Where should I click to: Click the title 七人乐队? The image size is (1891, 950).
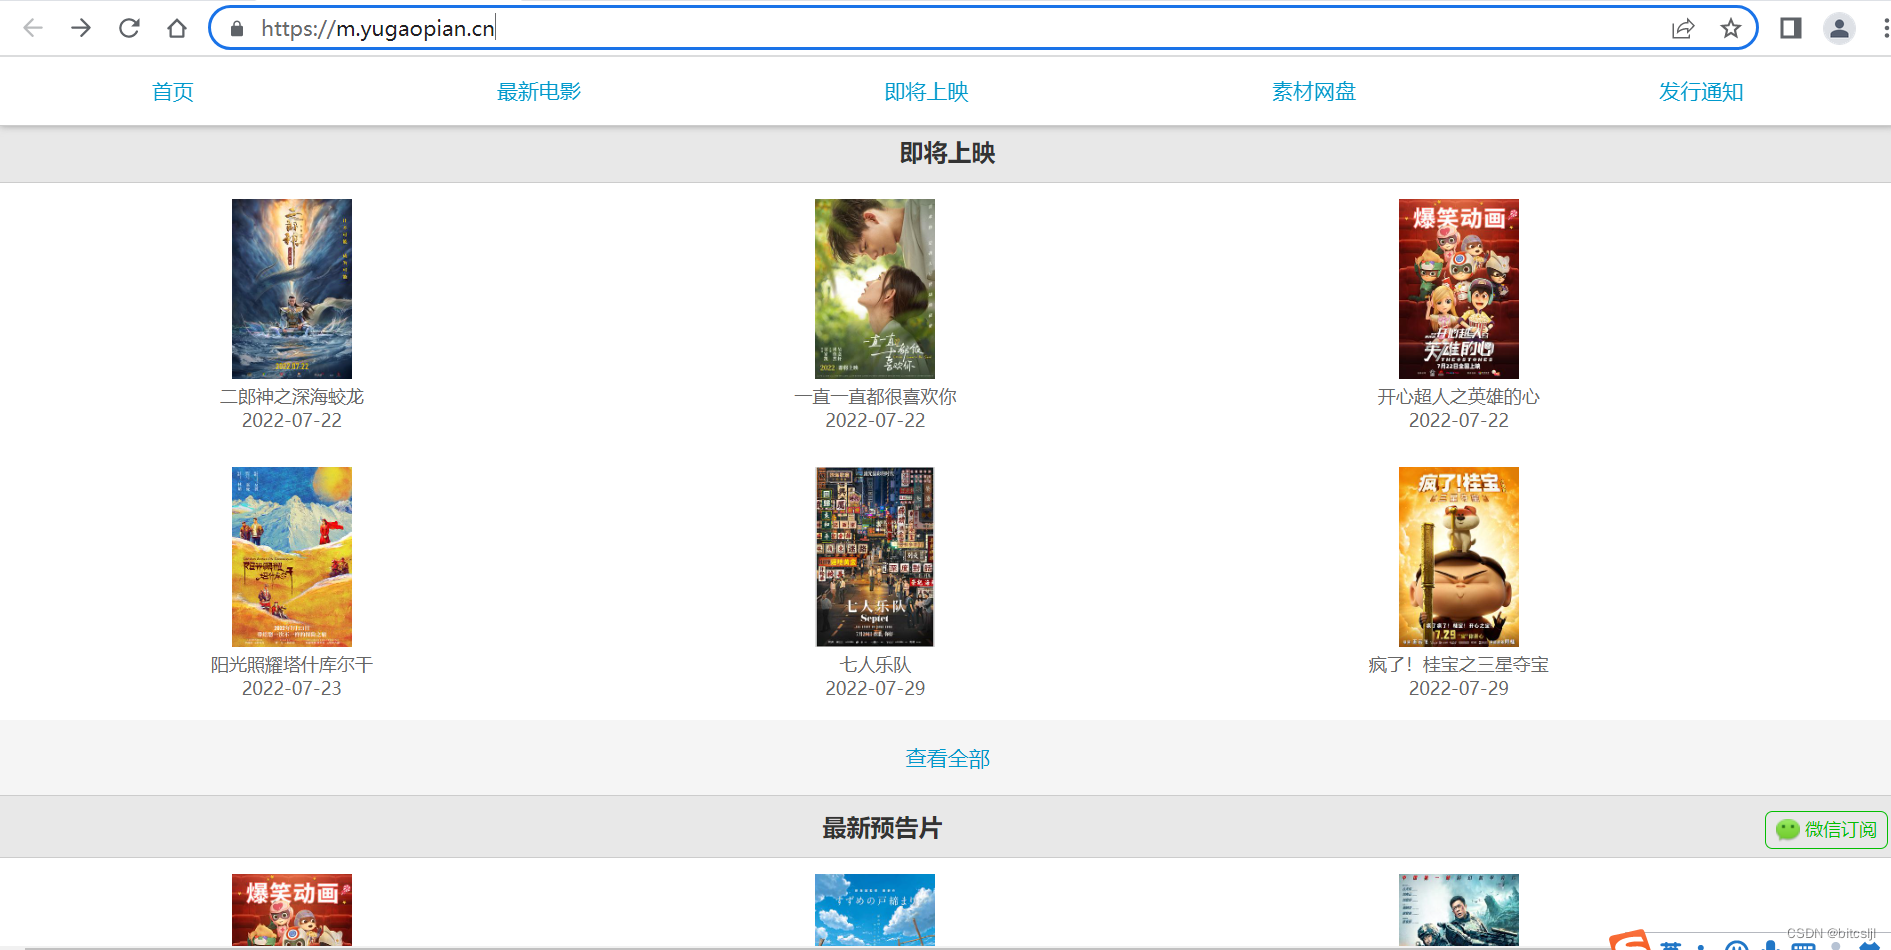(x=875, y=665)
